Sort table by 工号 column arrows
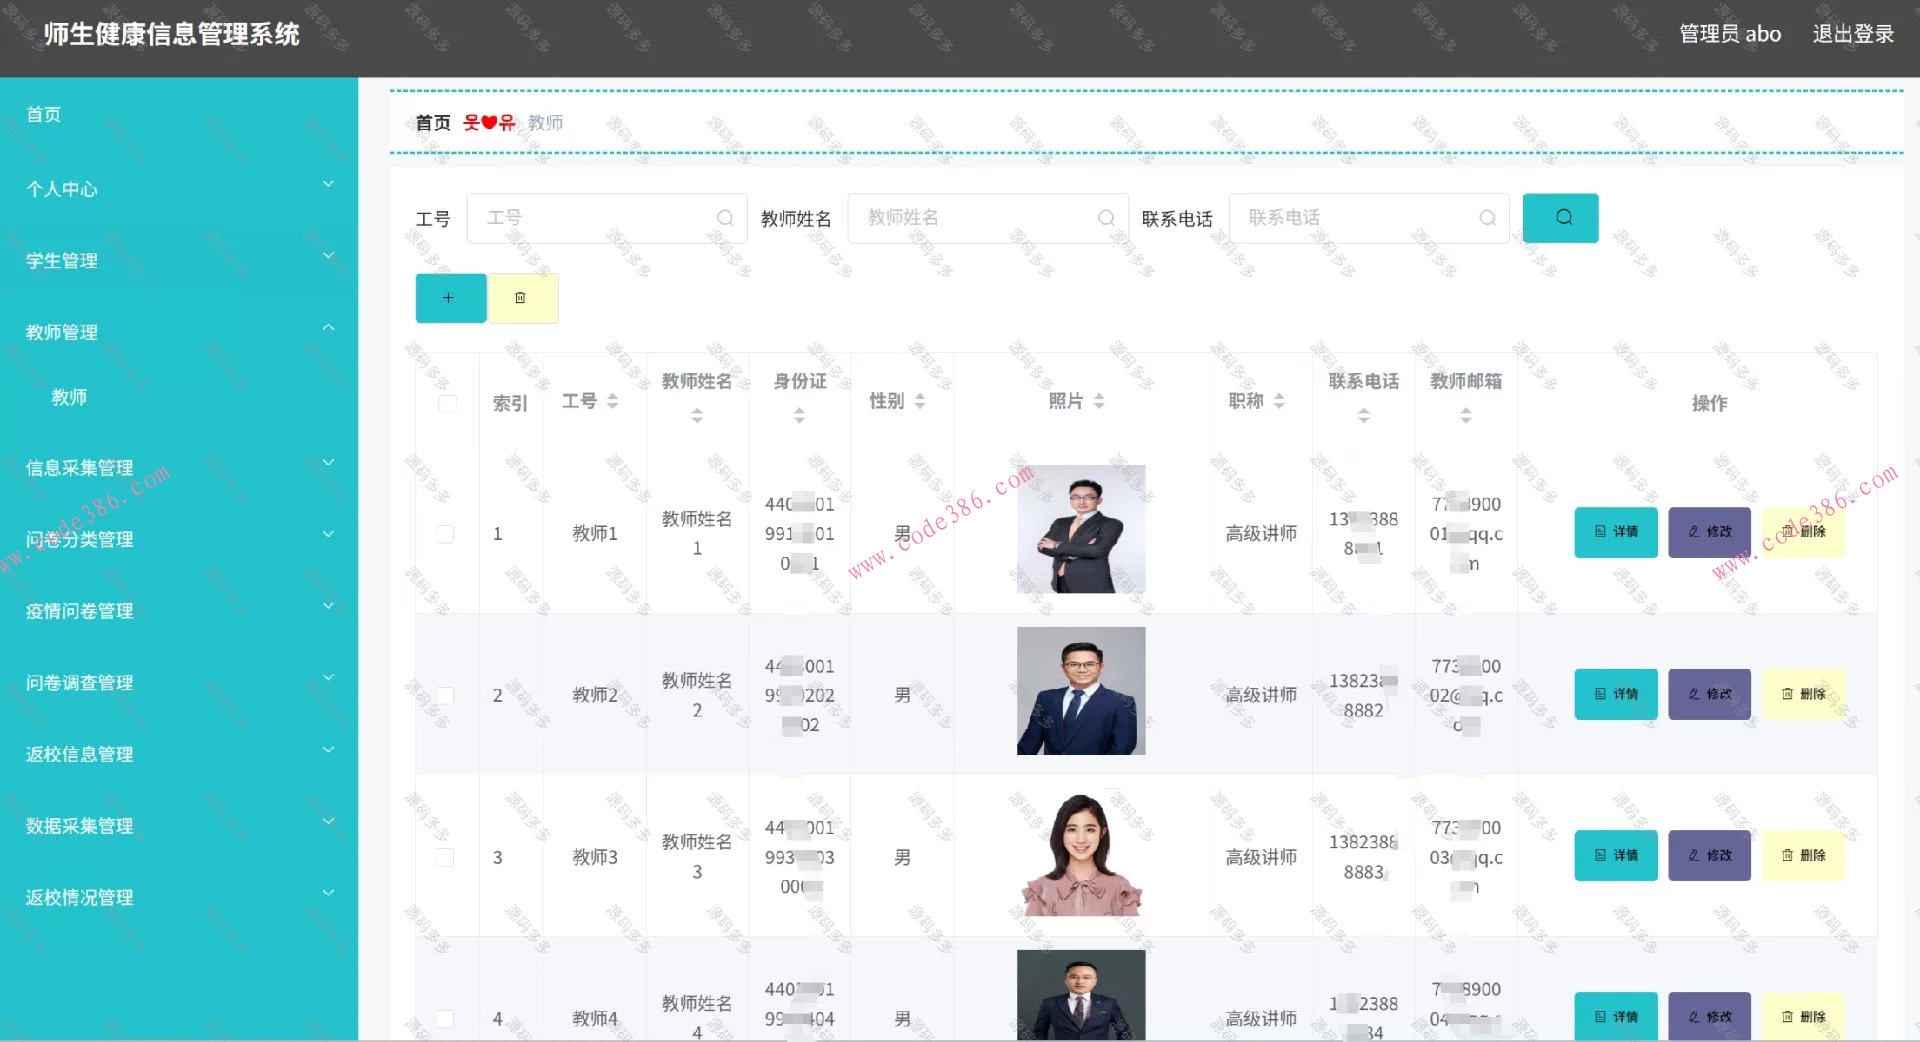 pos(612,401)
